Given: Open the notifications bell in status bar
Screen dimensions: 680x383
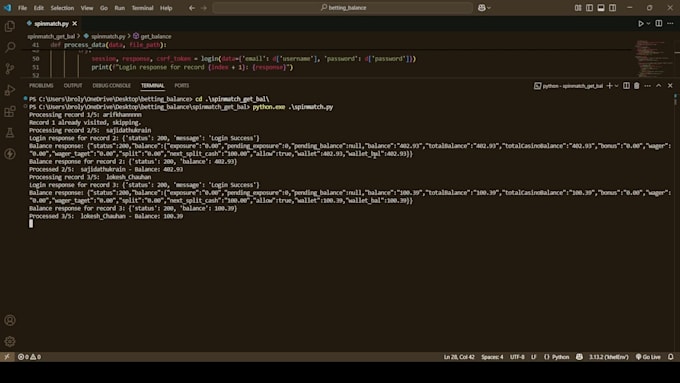Looking at the screenshot, I should (x=670, y=357).
